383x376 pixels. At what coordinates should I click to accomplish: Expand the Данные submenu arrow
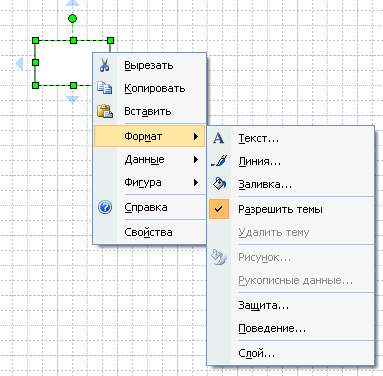(196, 159)
